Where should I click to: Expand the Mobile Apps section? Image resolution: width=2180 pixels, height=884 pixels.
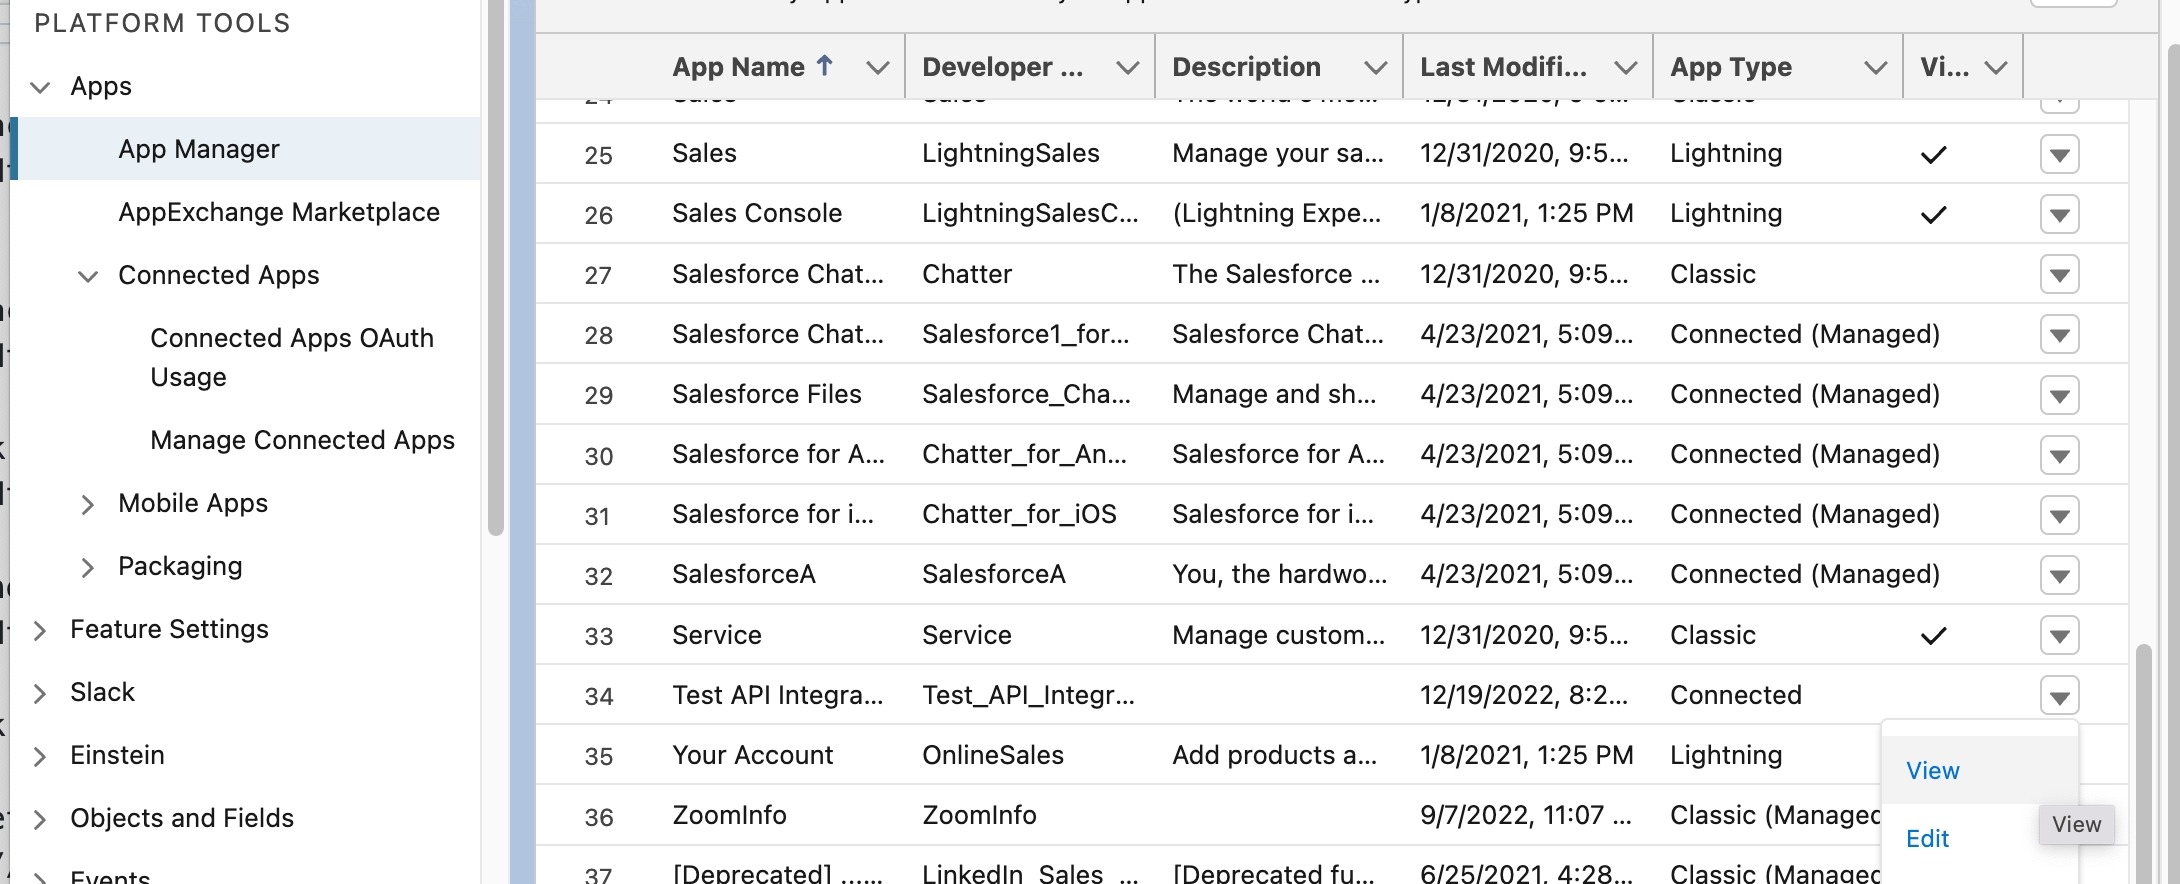pos(88,504)
